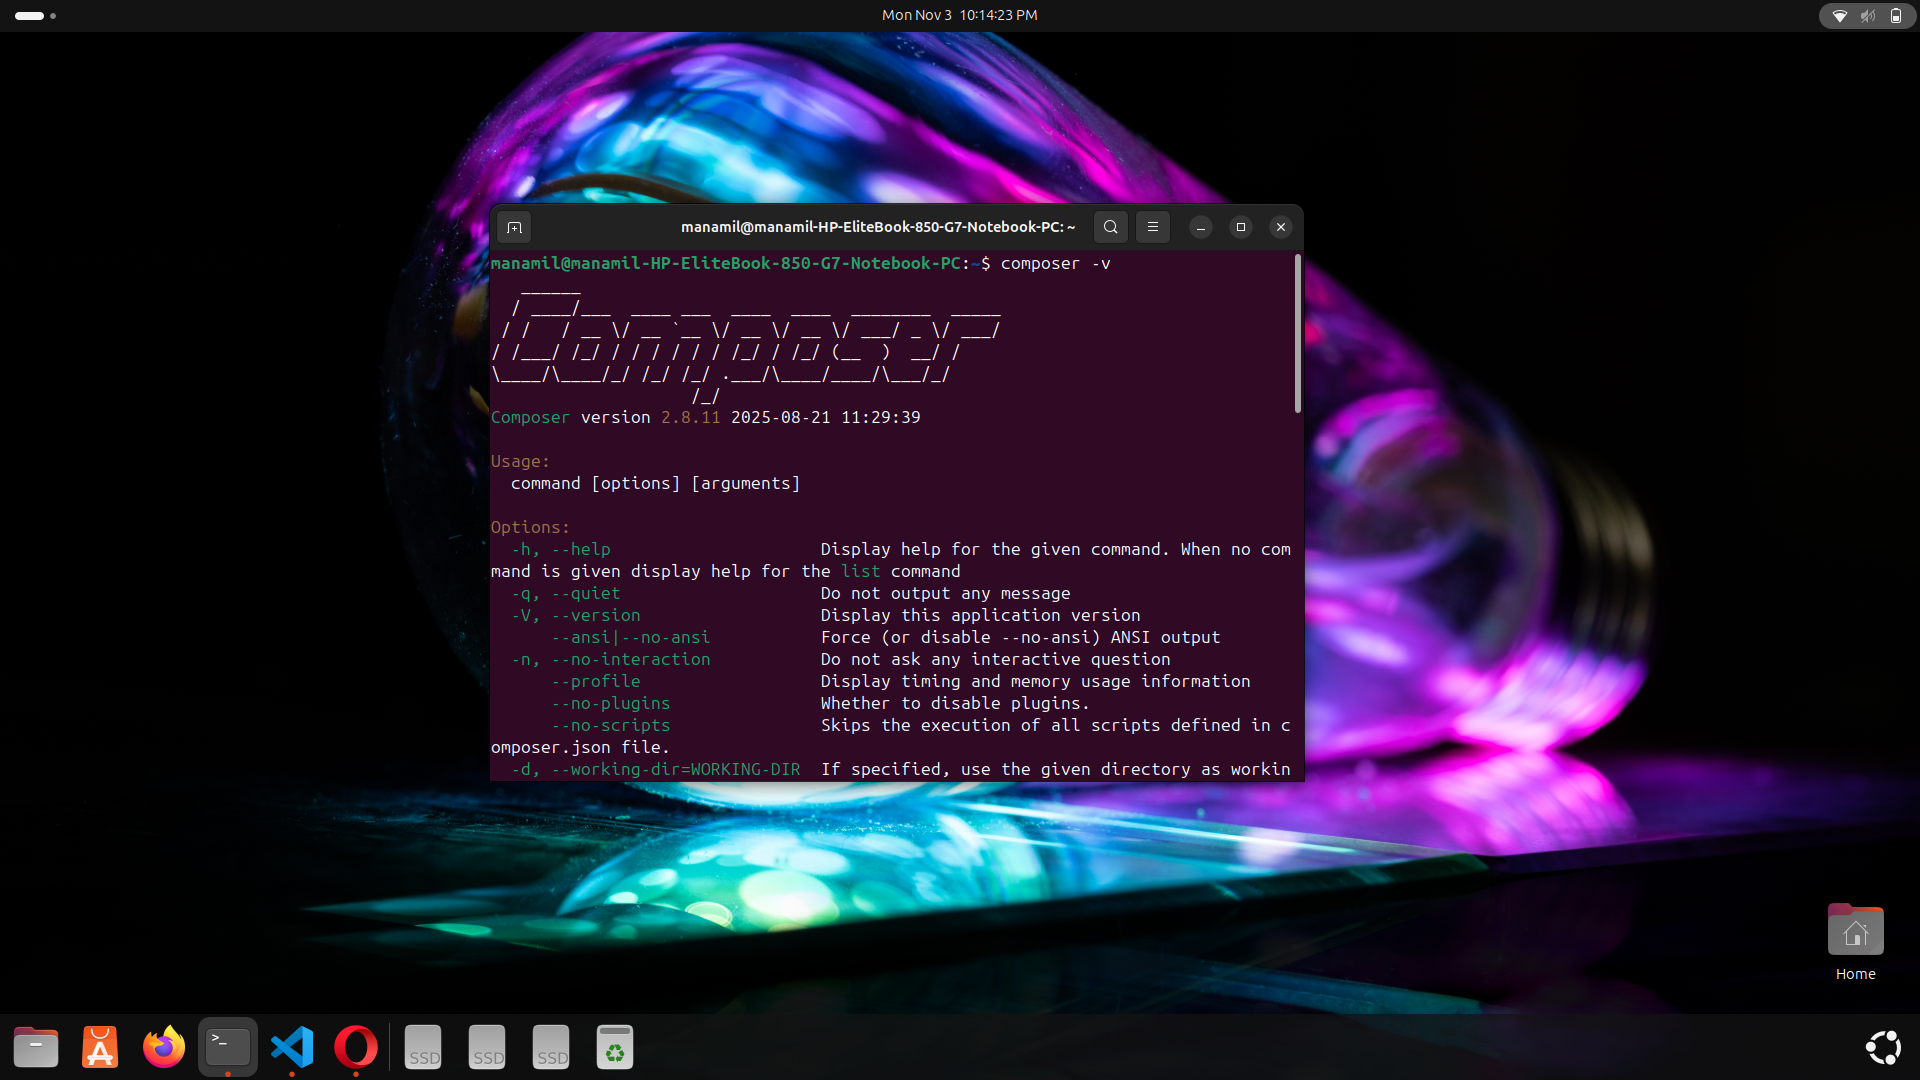1920x1080 pixels.
Task: Open a new terminal tab
Action: click(x=514, y=227)
